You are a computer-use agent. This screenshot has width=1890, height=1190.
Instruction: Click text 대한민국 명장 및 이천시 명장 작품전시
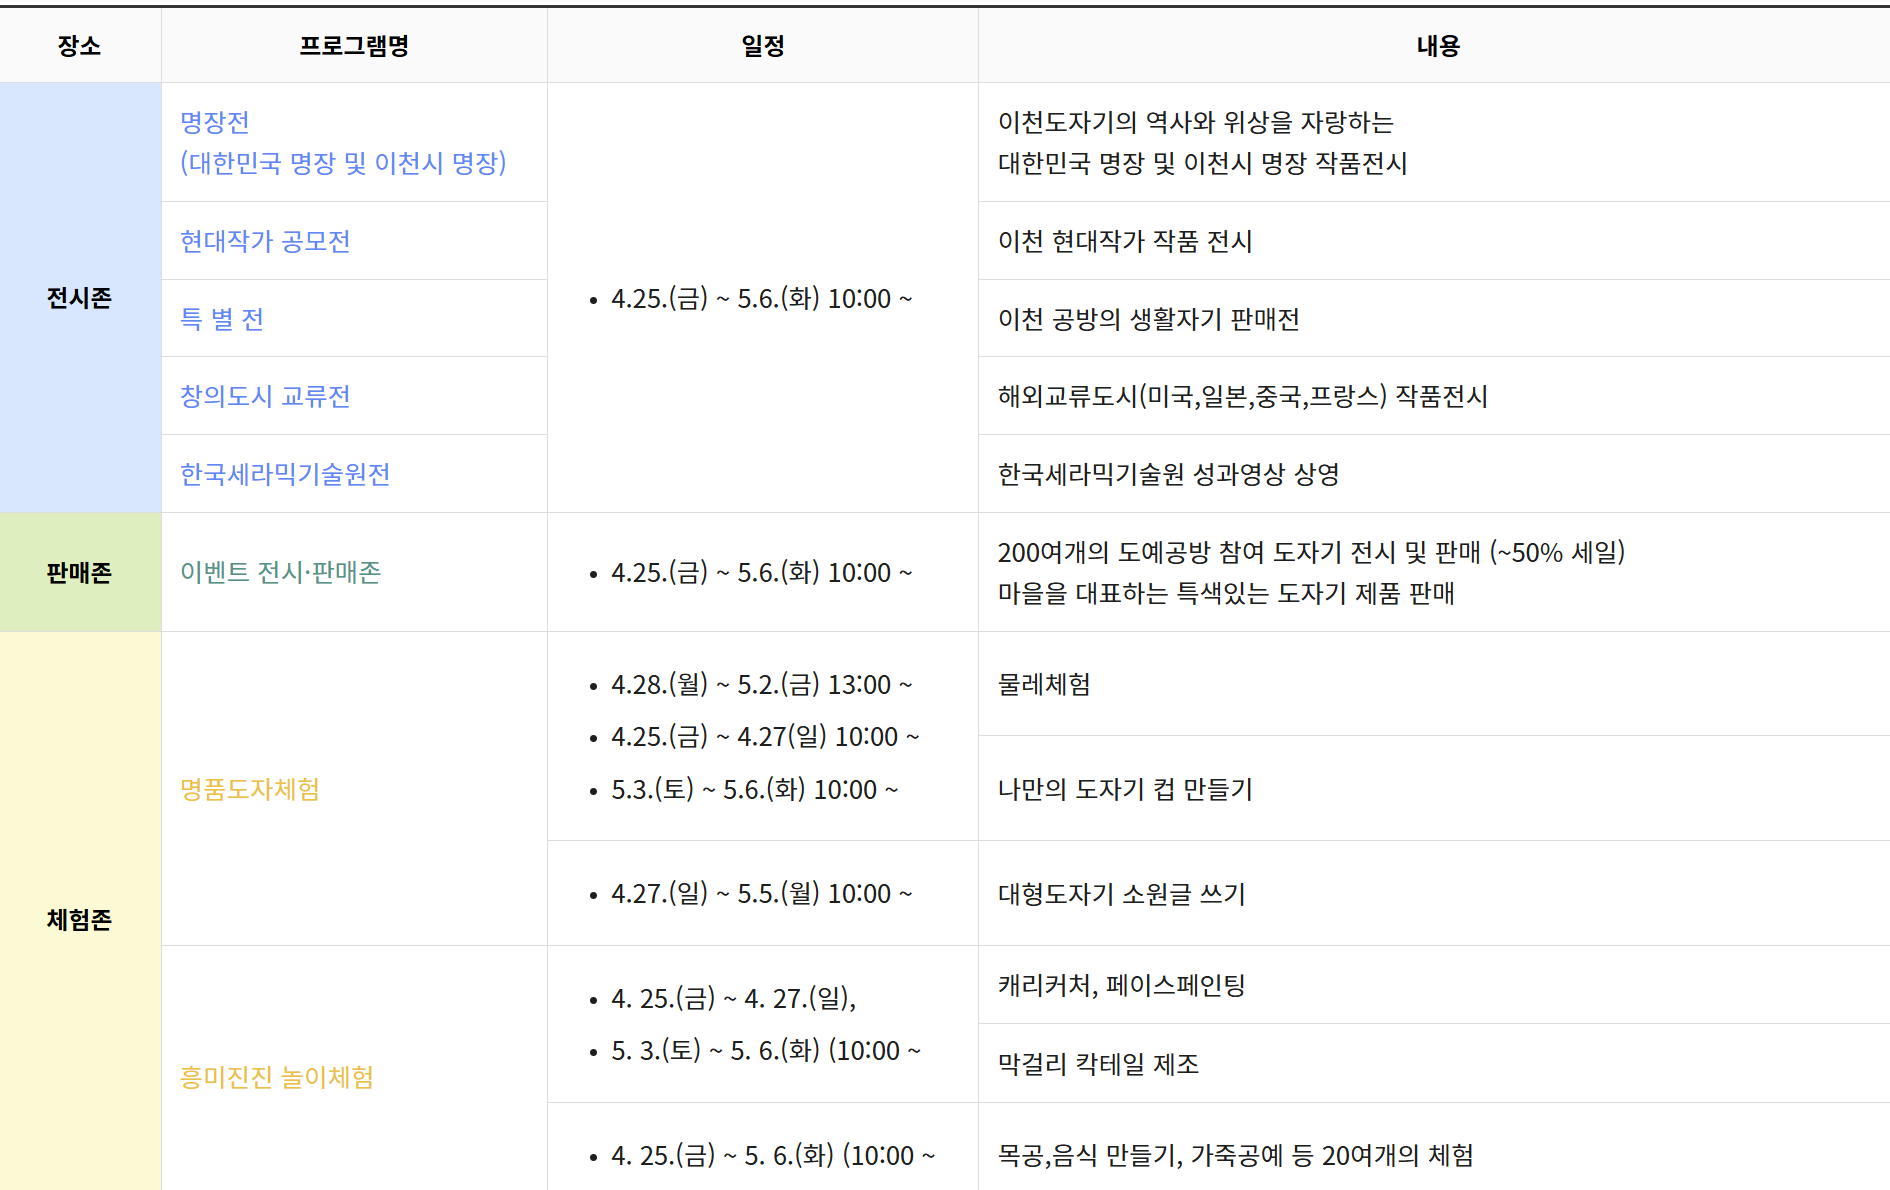[x=1203, y=163]
